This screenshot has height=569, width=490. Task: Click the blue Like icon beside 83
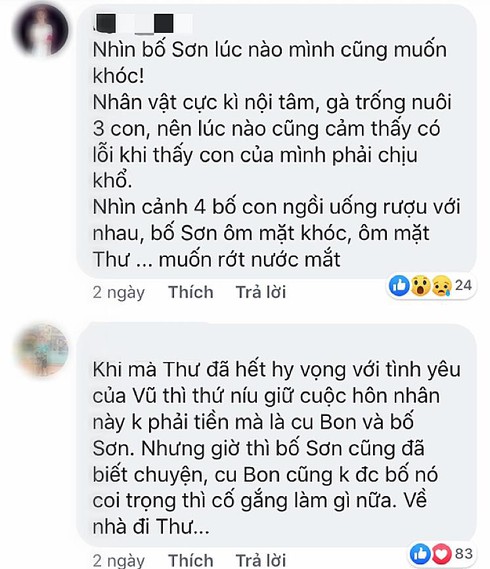(420, 554)
